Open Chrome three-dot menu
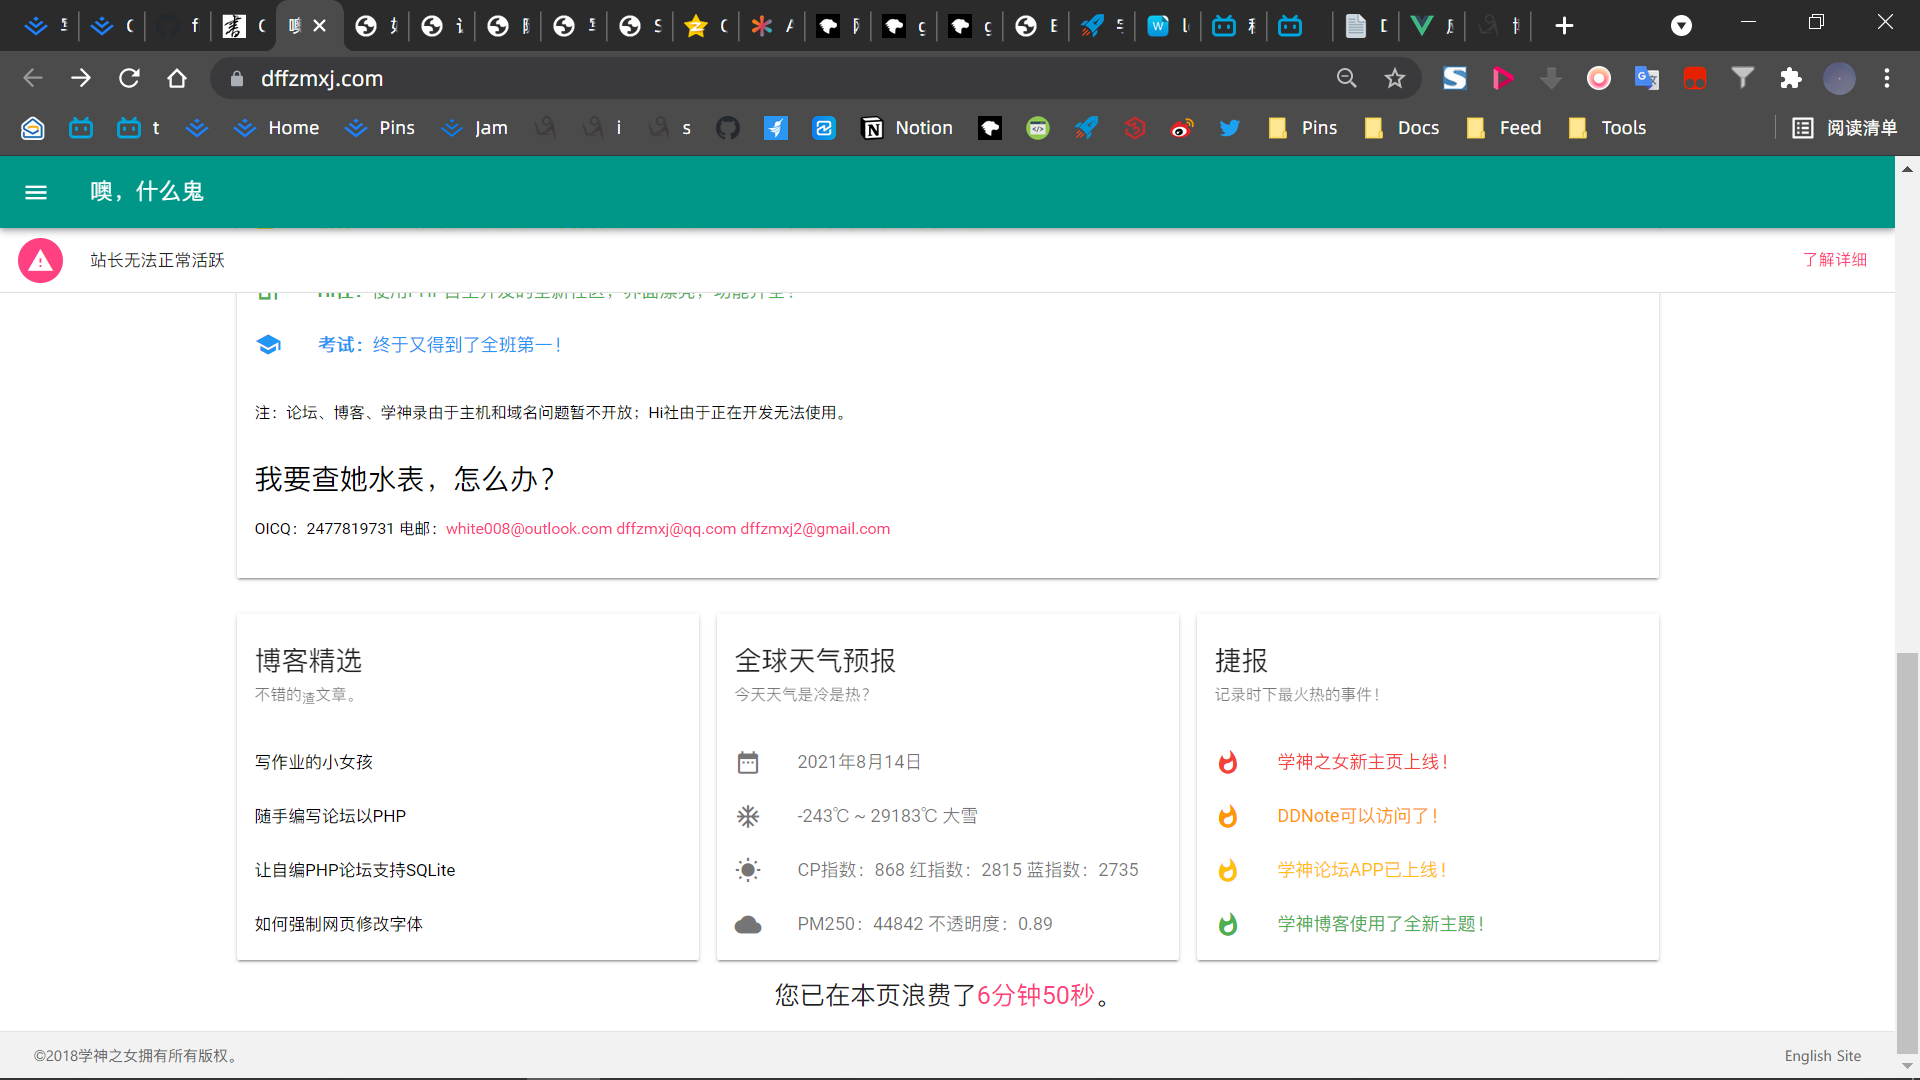This screenshot has width=1920, height=1080. tap(1887, 78)
